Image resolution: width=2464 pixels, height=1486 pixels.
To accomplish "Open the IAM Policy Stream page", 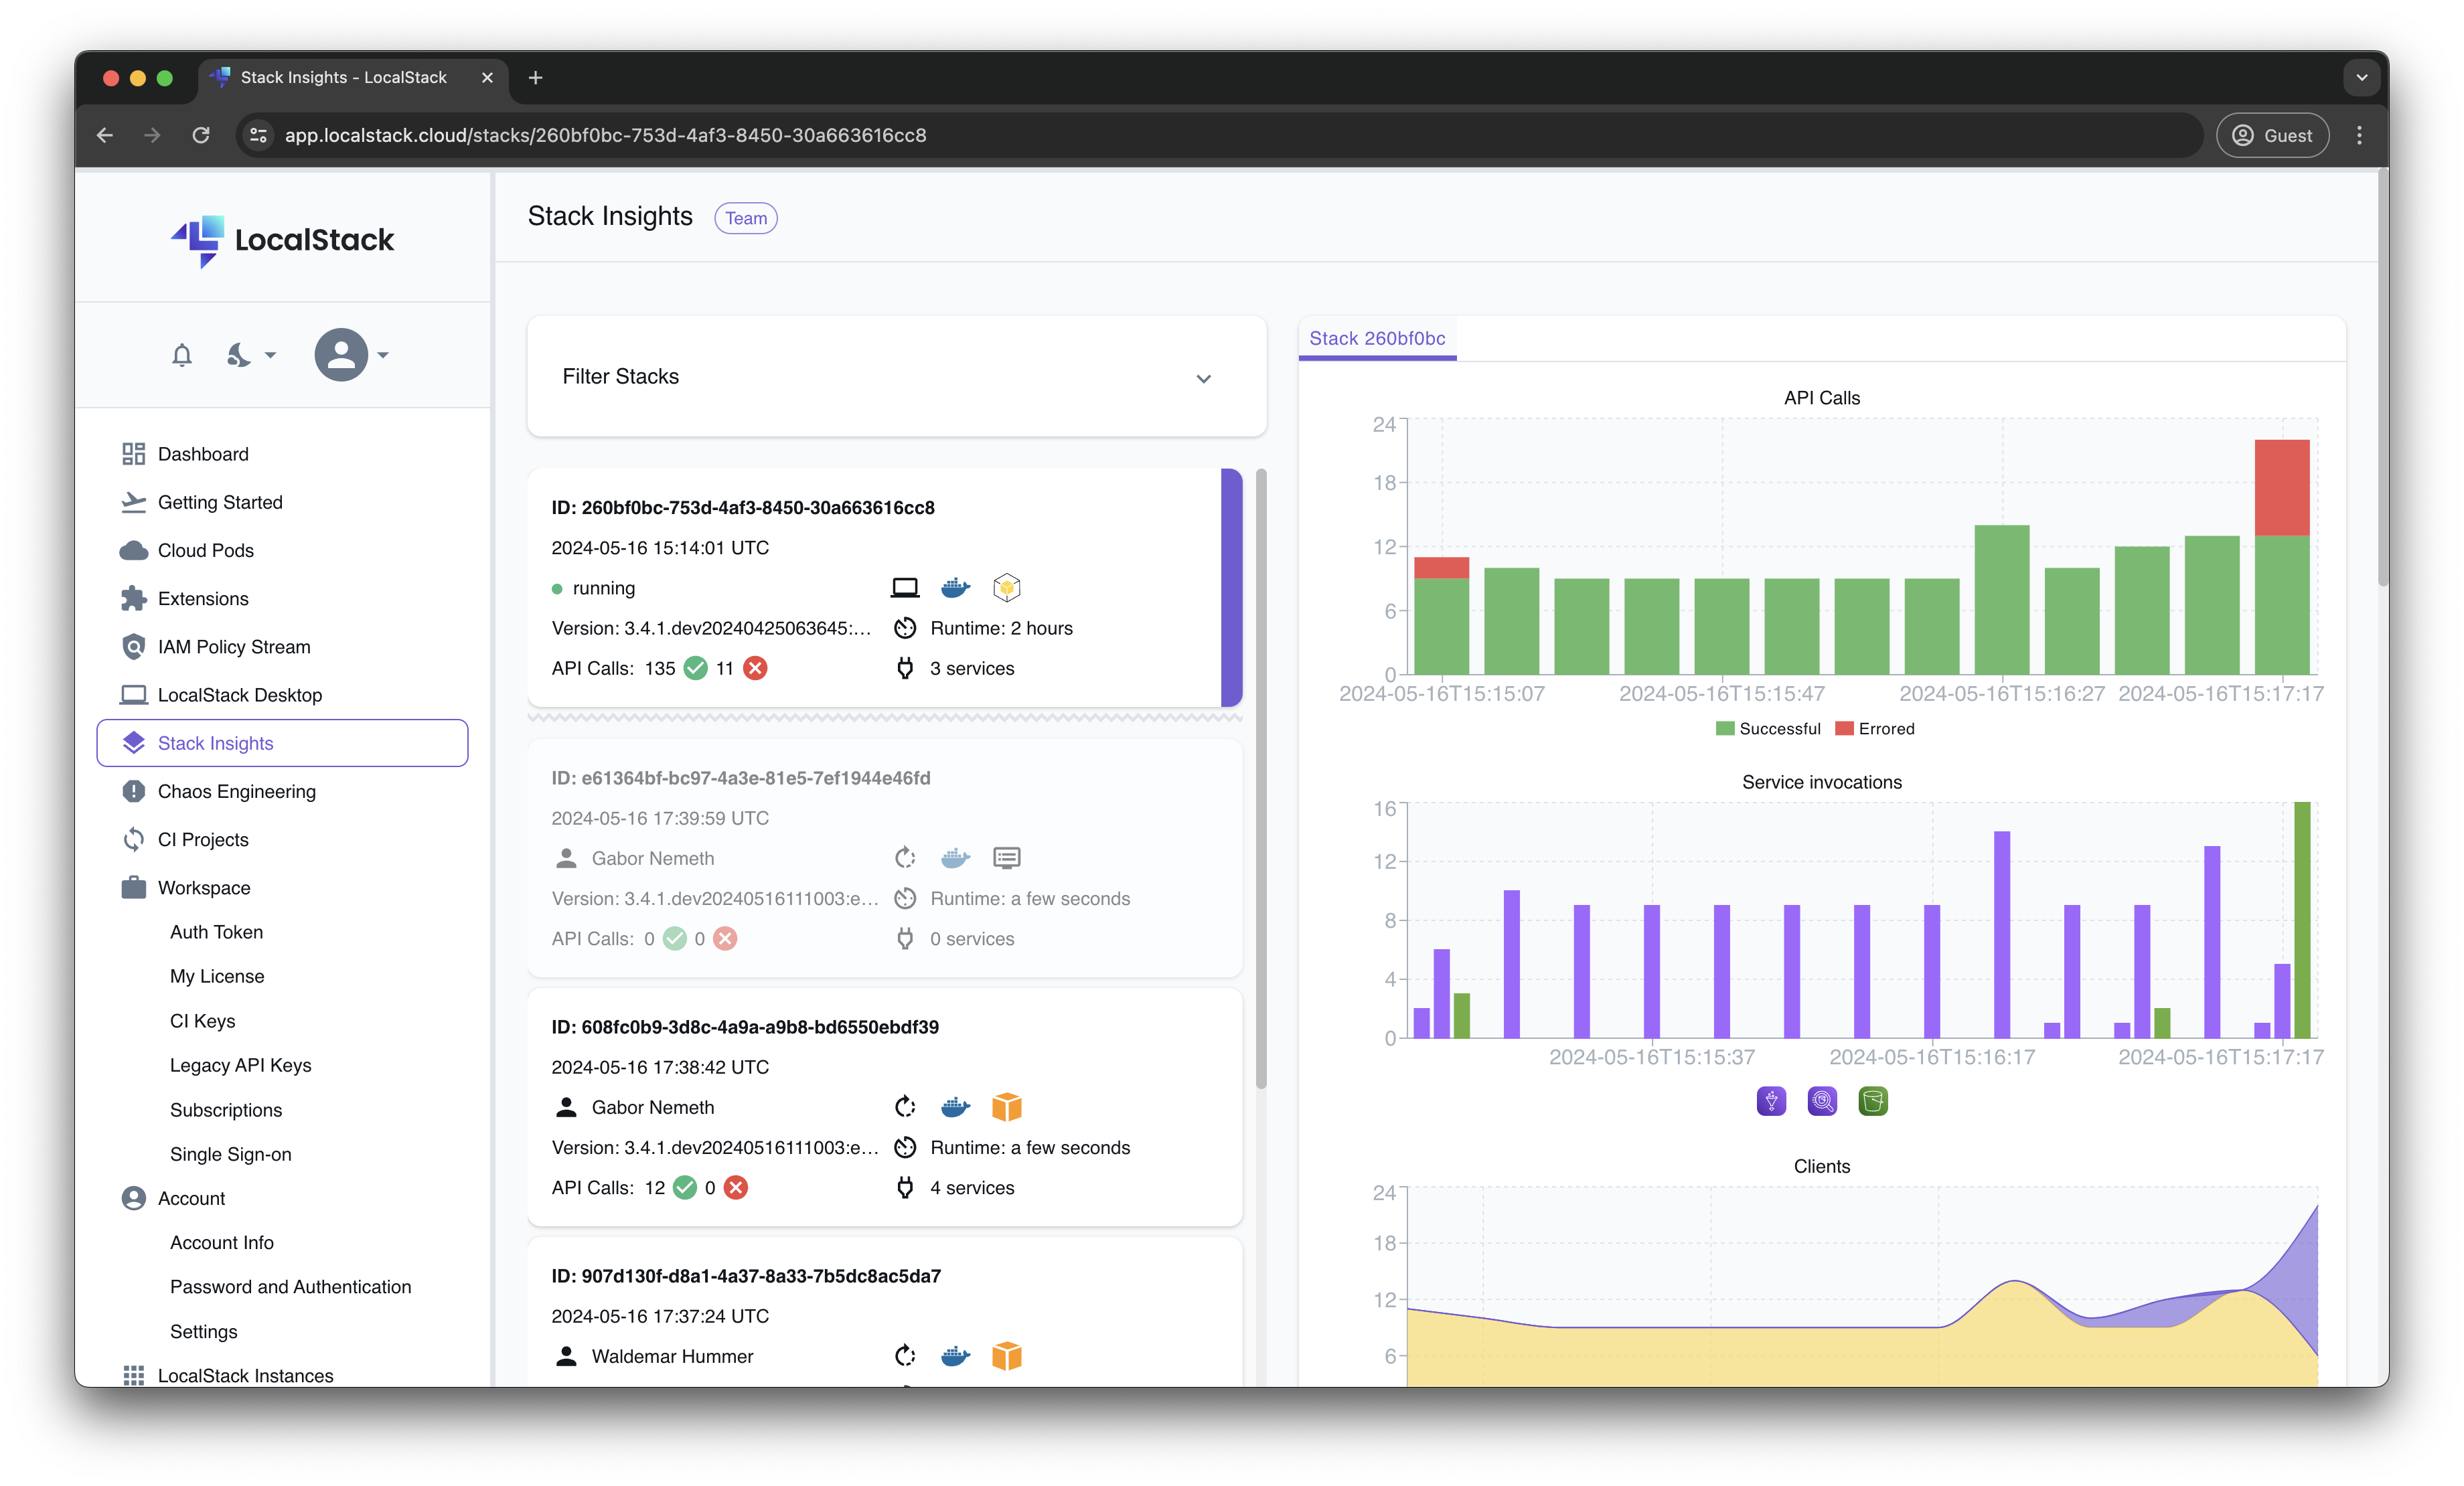I will point(234,646).
